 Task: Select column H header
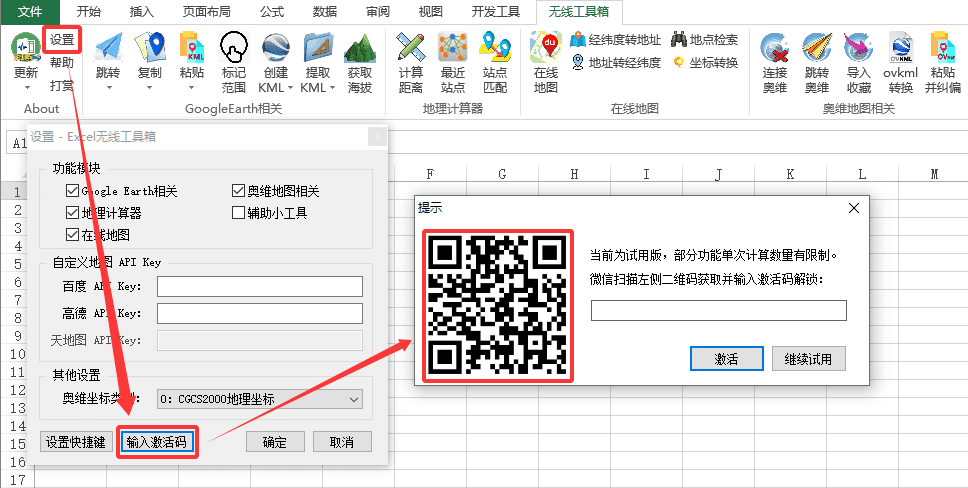(574, 174)
